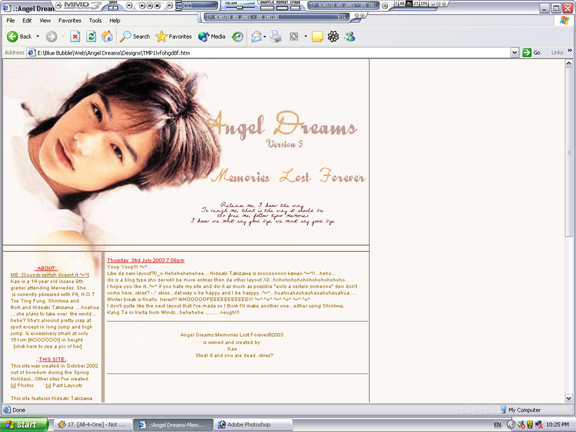Expand hidden tray icons arrow

click(x=510, y=425)
